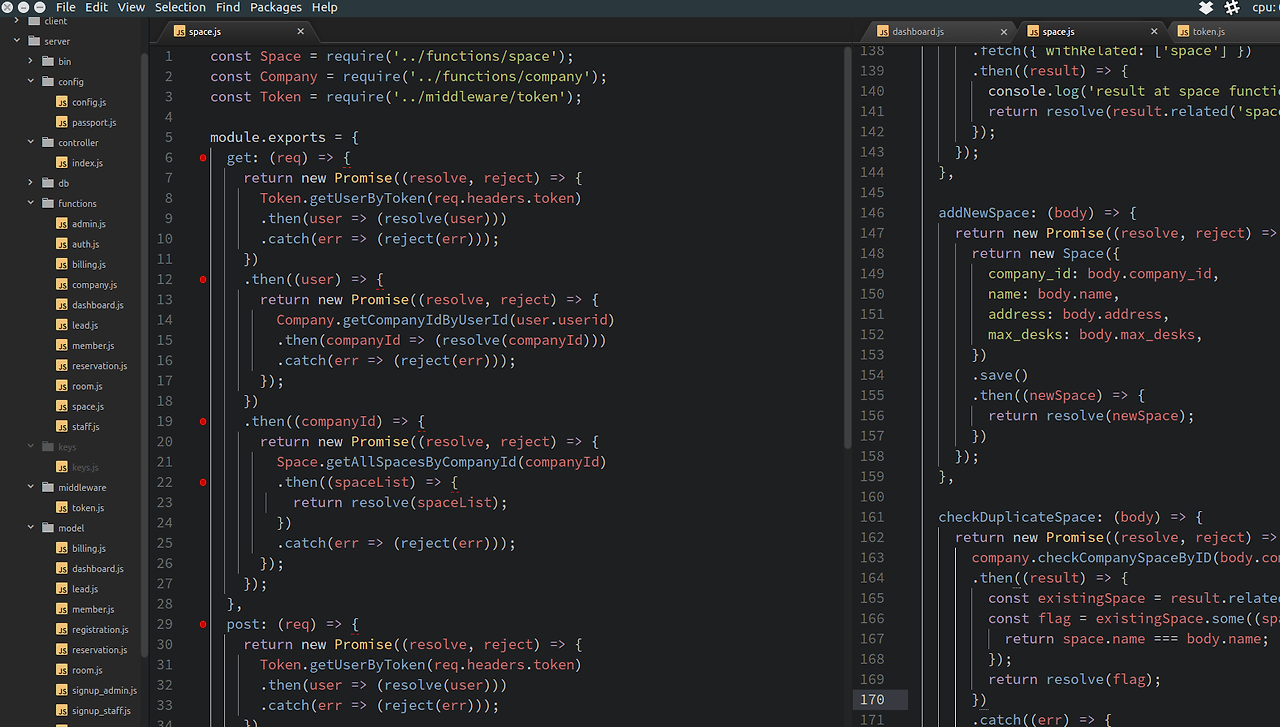Open the Edit menu

coord(96,7)
